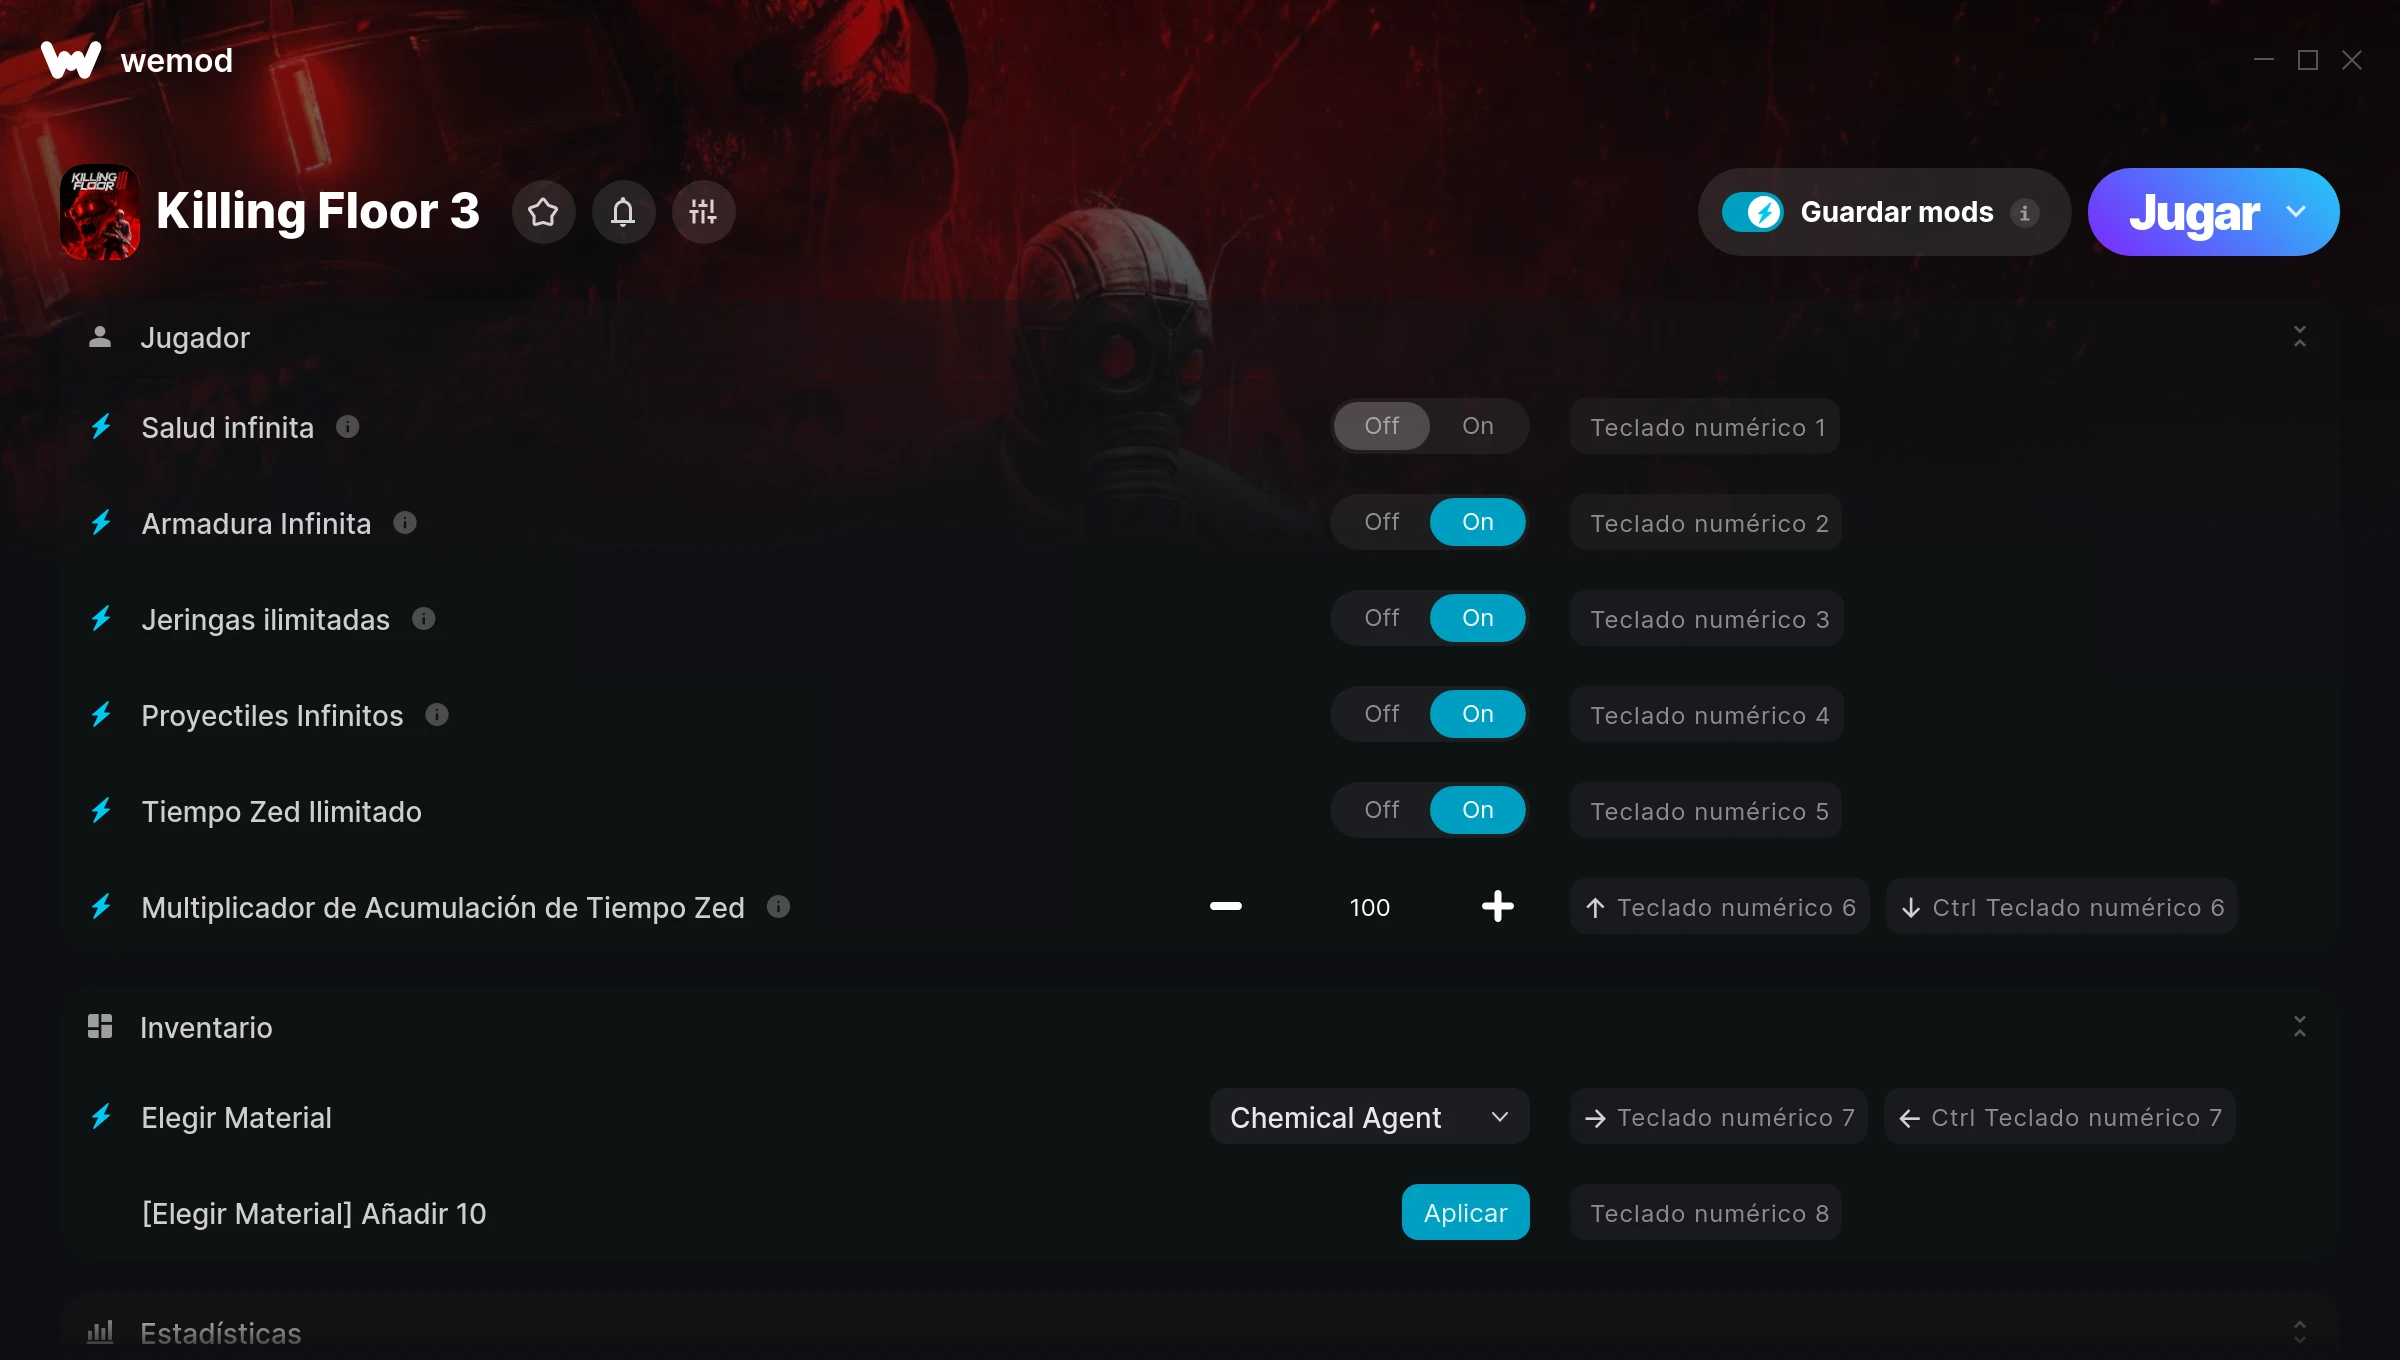2400x1360 pixels.
Task: Add Killing Floor 3 to favorites star
Action: point(543,212)
